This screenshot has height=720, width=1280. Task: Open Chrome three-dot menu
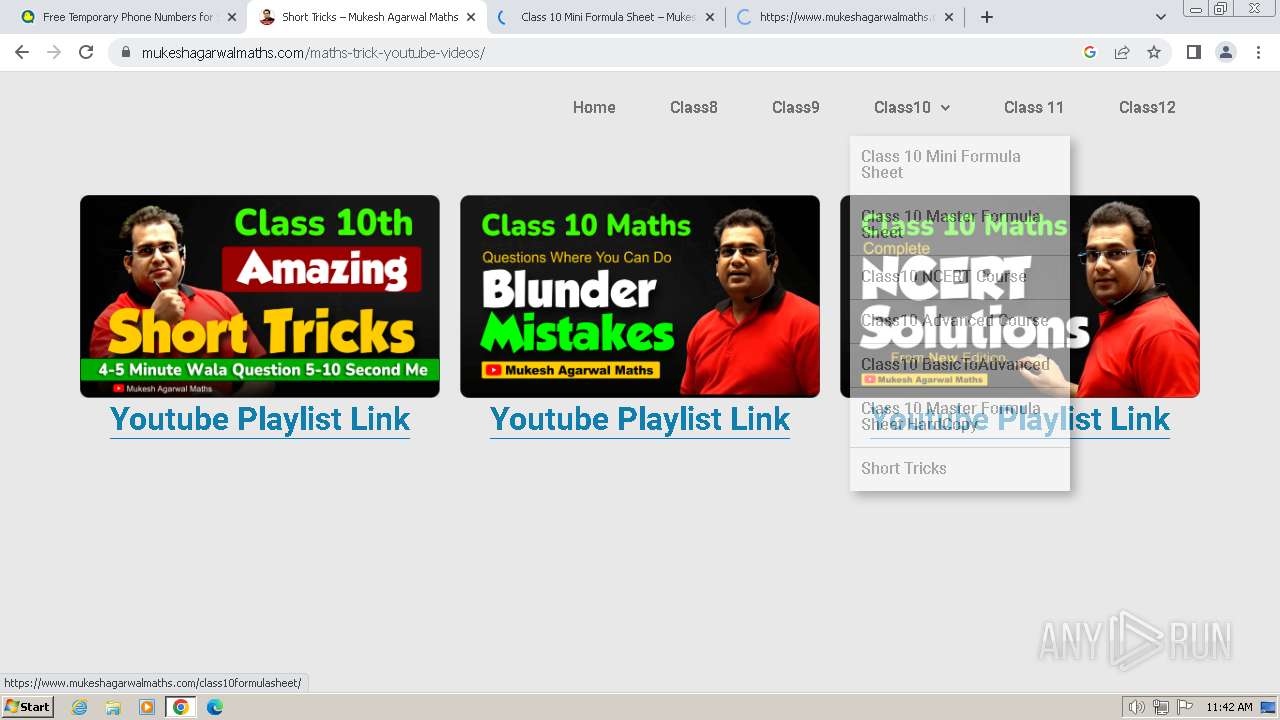pyautogui.click(x=1258, y=52)
